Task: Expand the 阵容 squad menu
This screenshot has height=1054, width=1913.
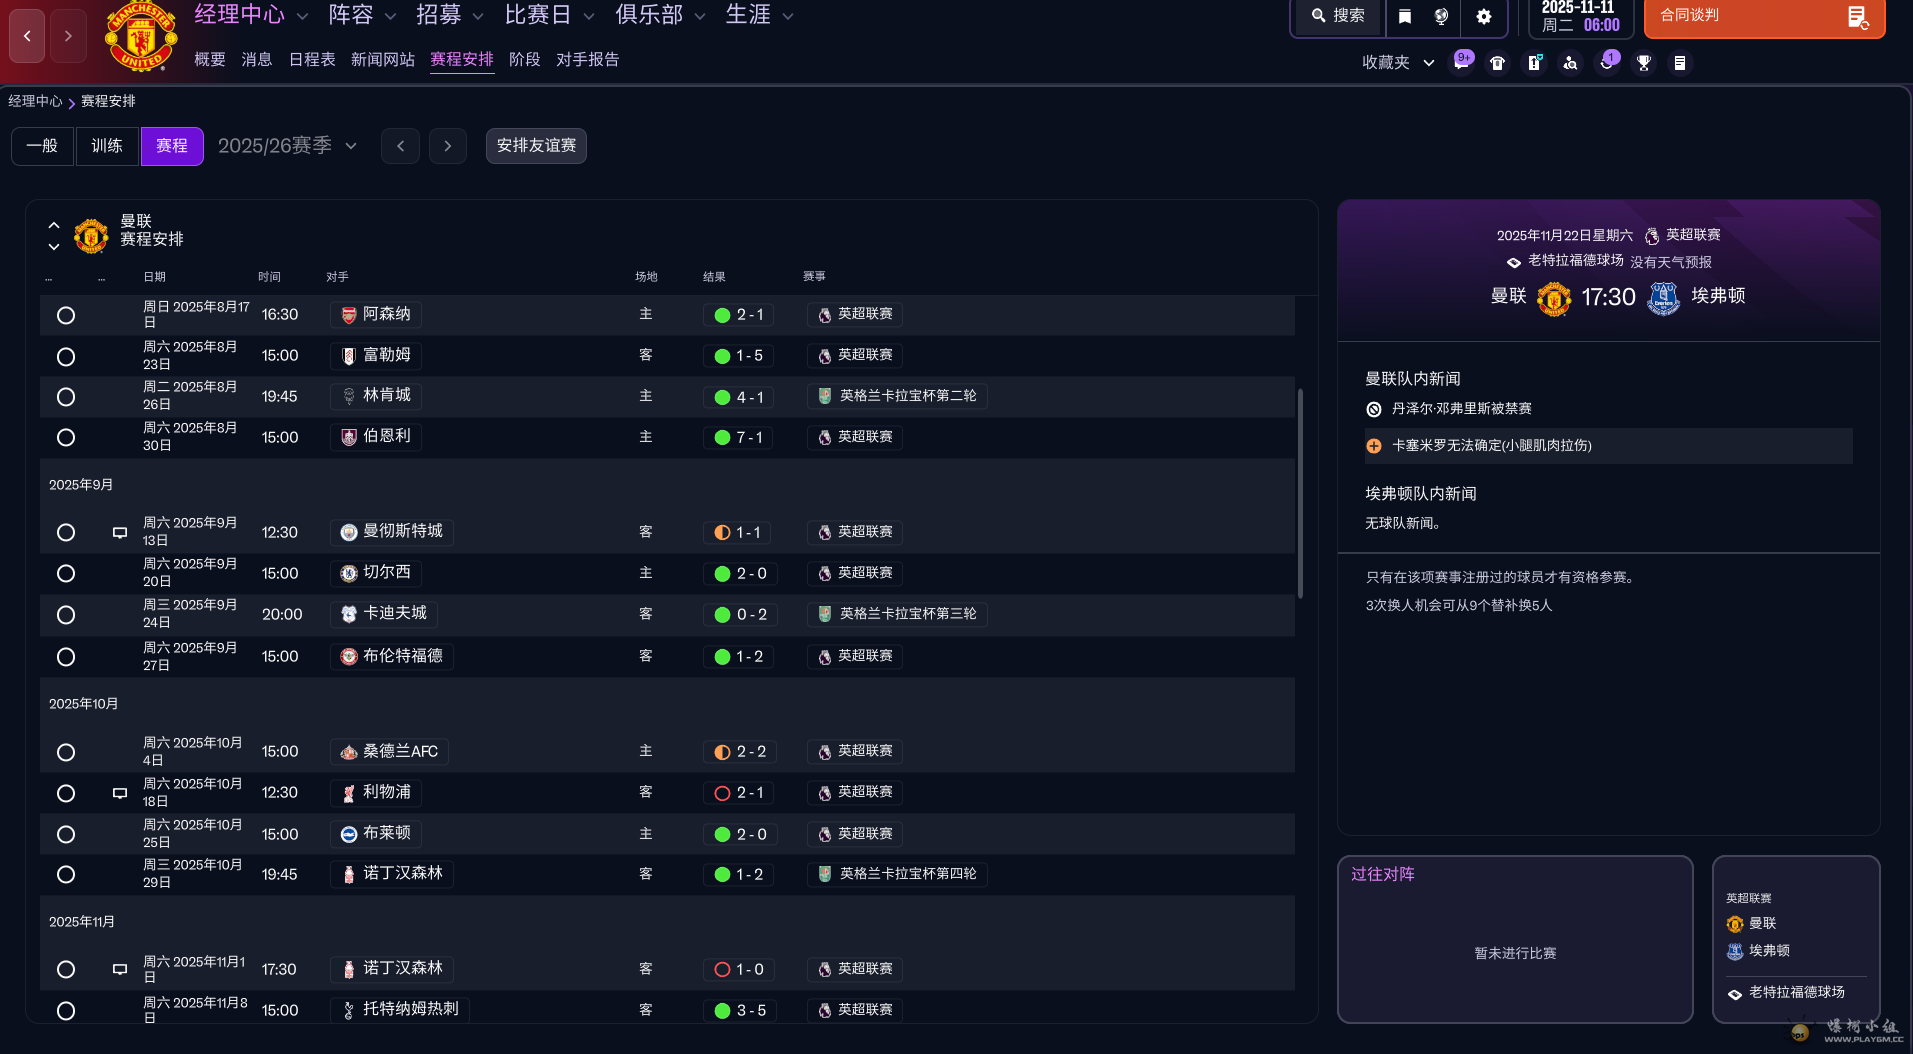Action: (362, 15)
